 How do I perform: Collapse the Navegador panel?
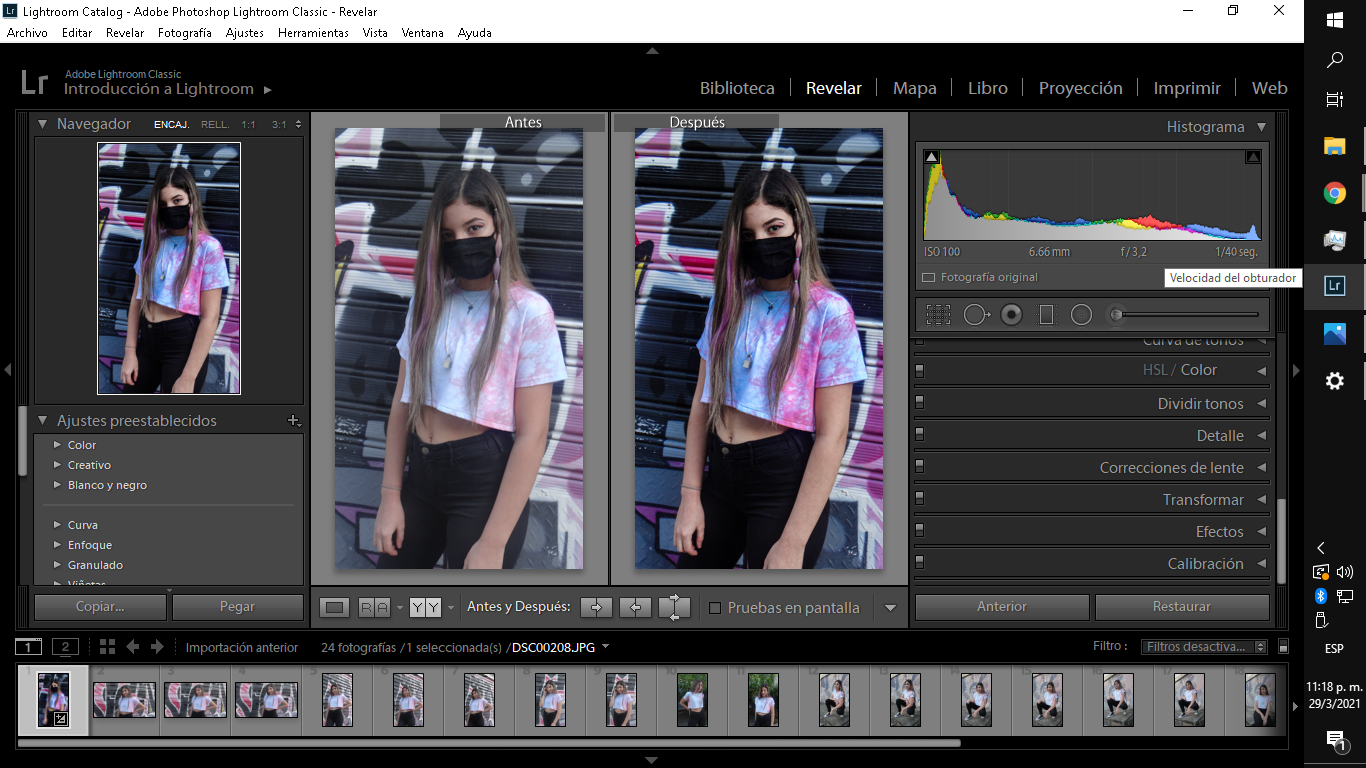43,124
